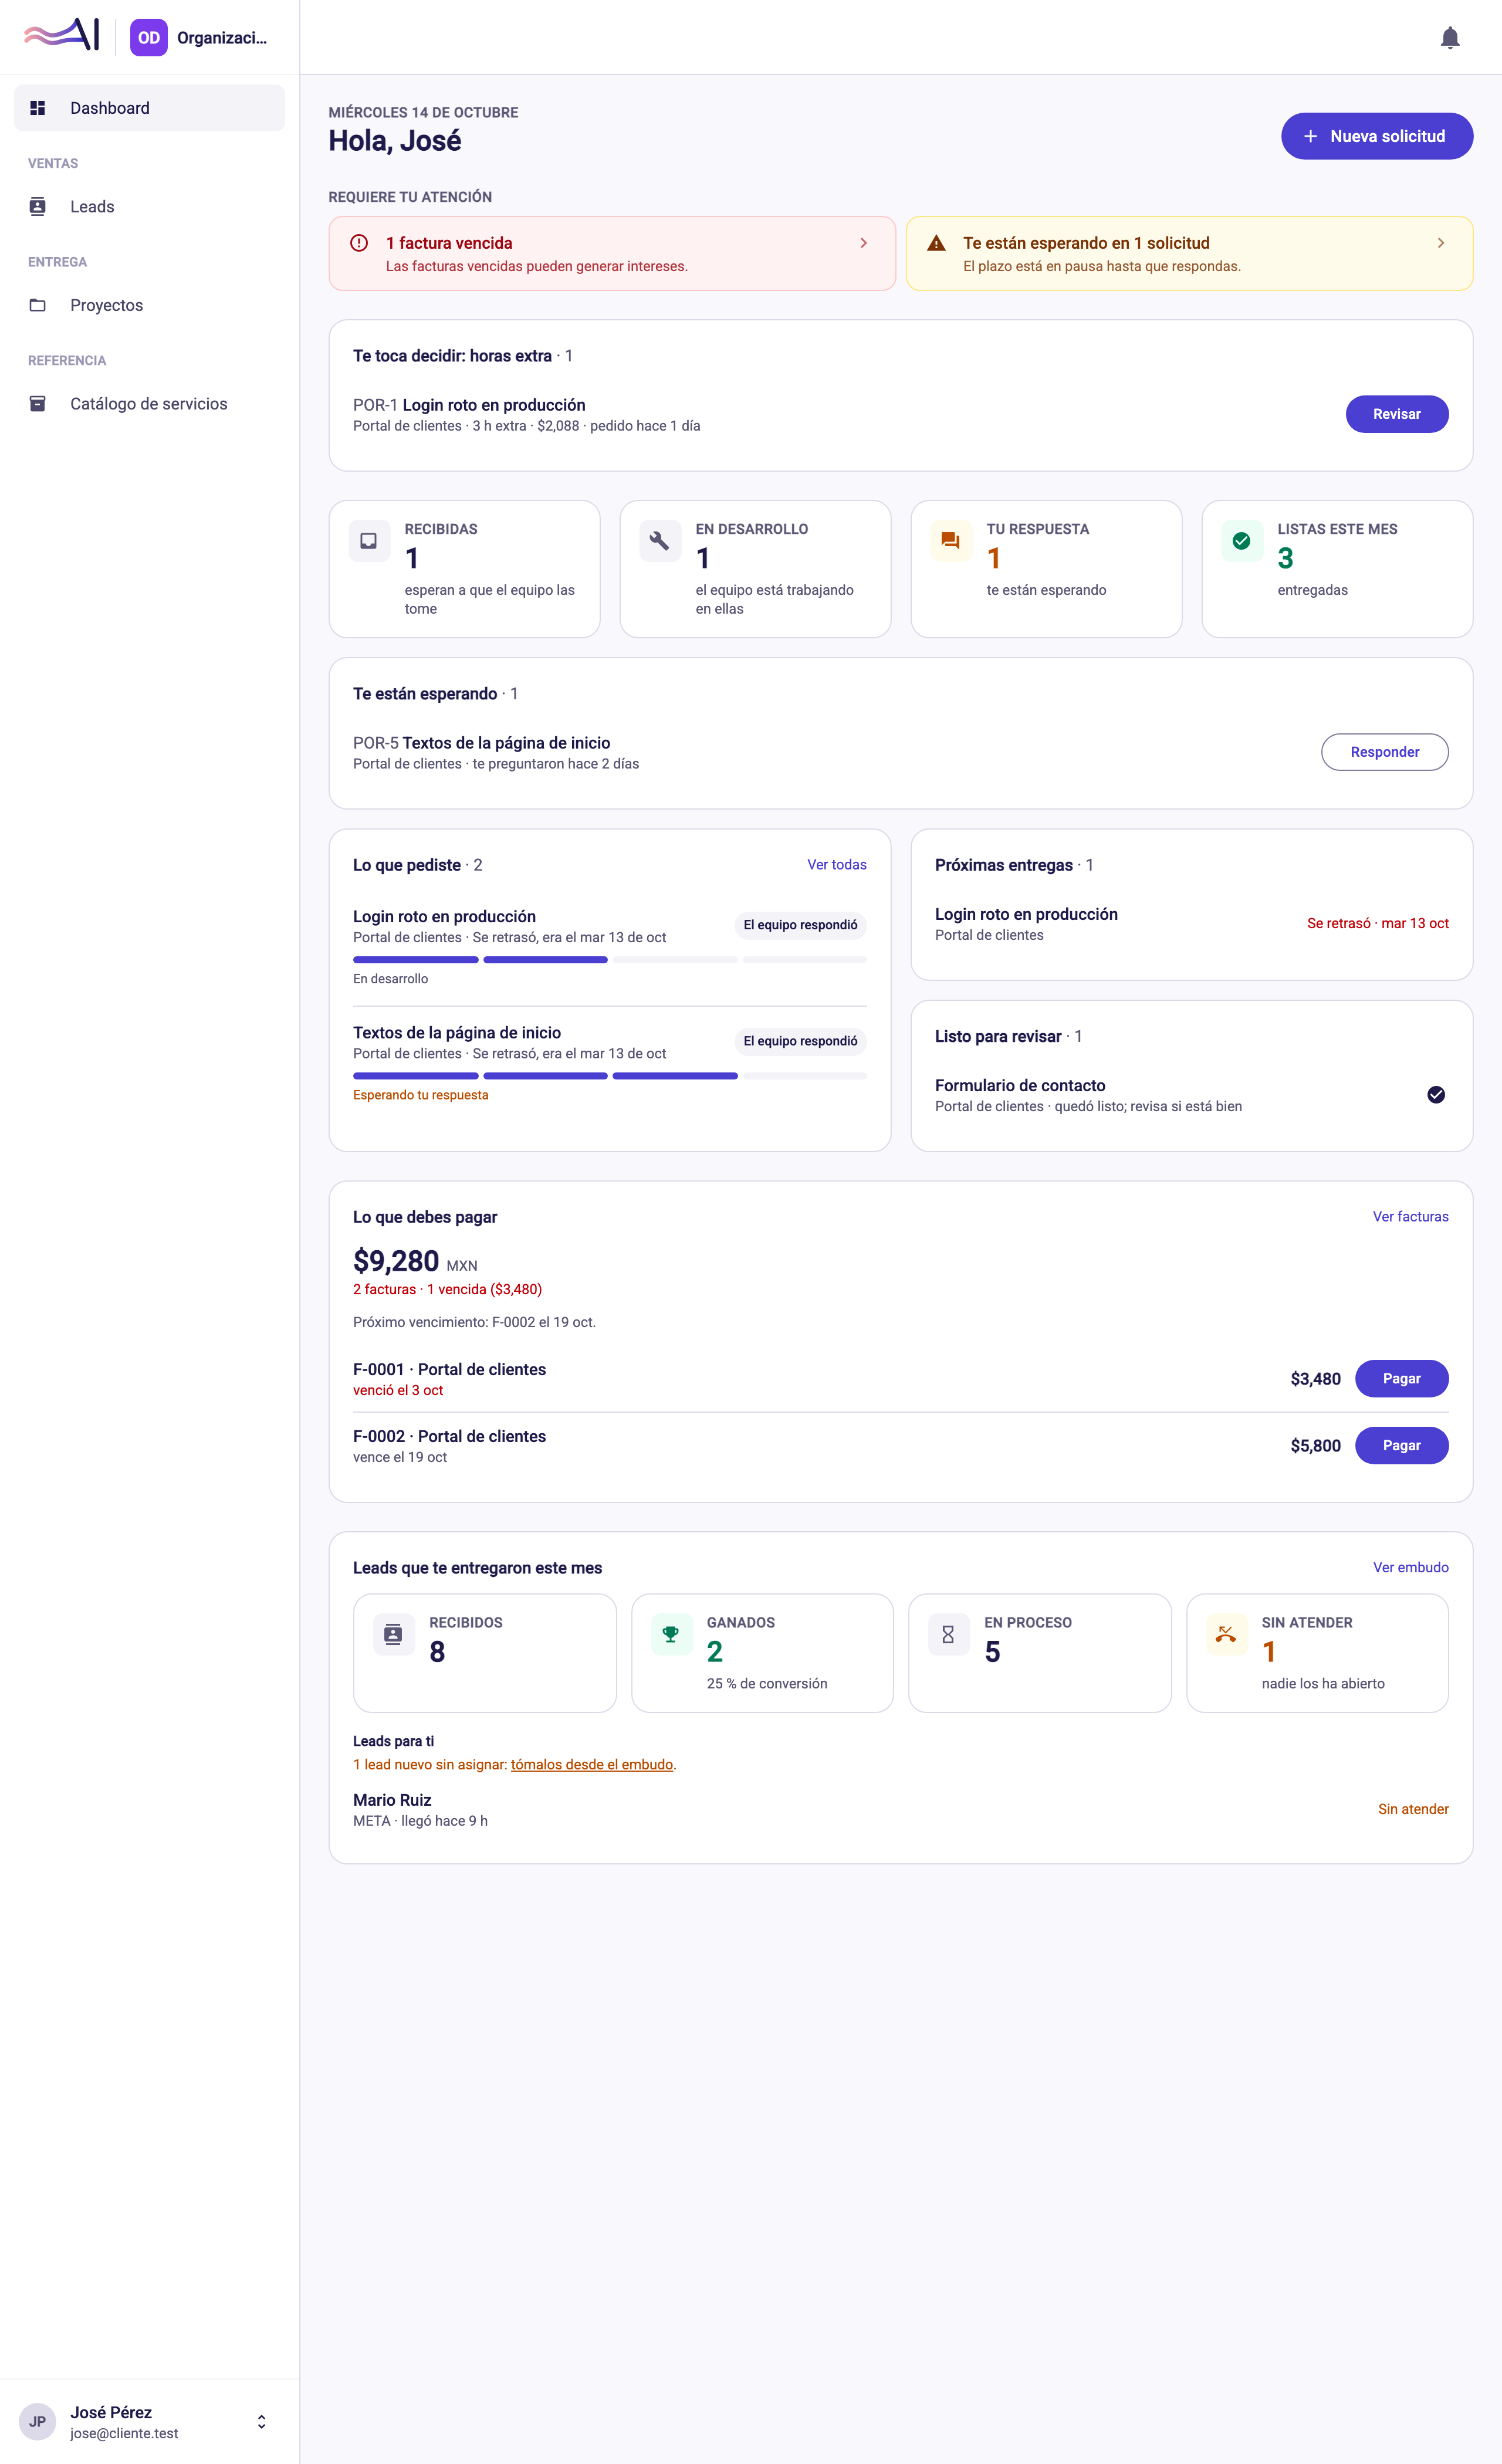
Task: Click the missed-call icon on Sin atender card
Action: (1226, 1634)
